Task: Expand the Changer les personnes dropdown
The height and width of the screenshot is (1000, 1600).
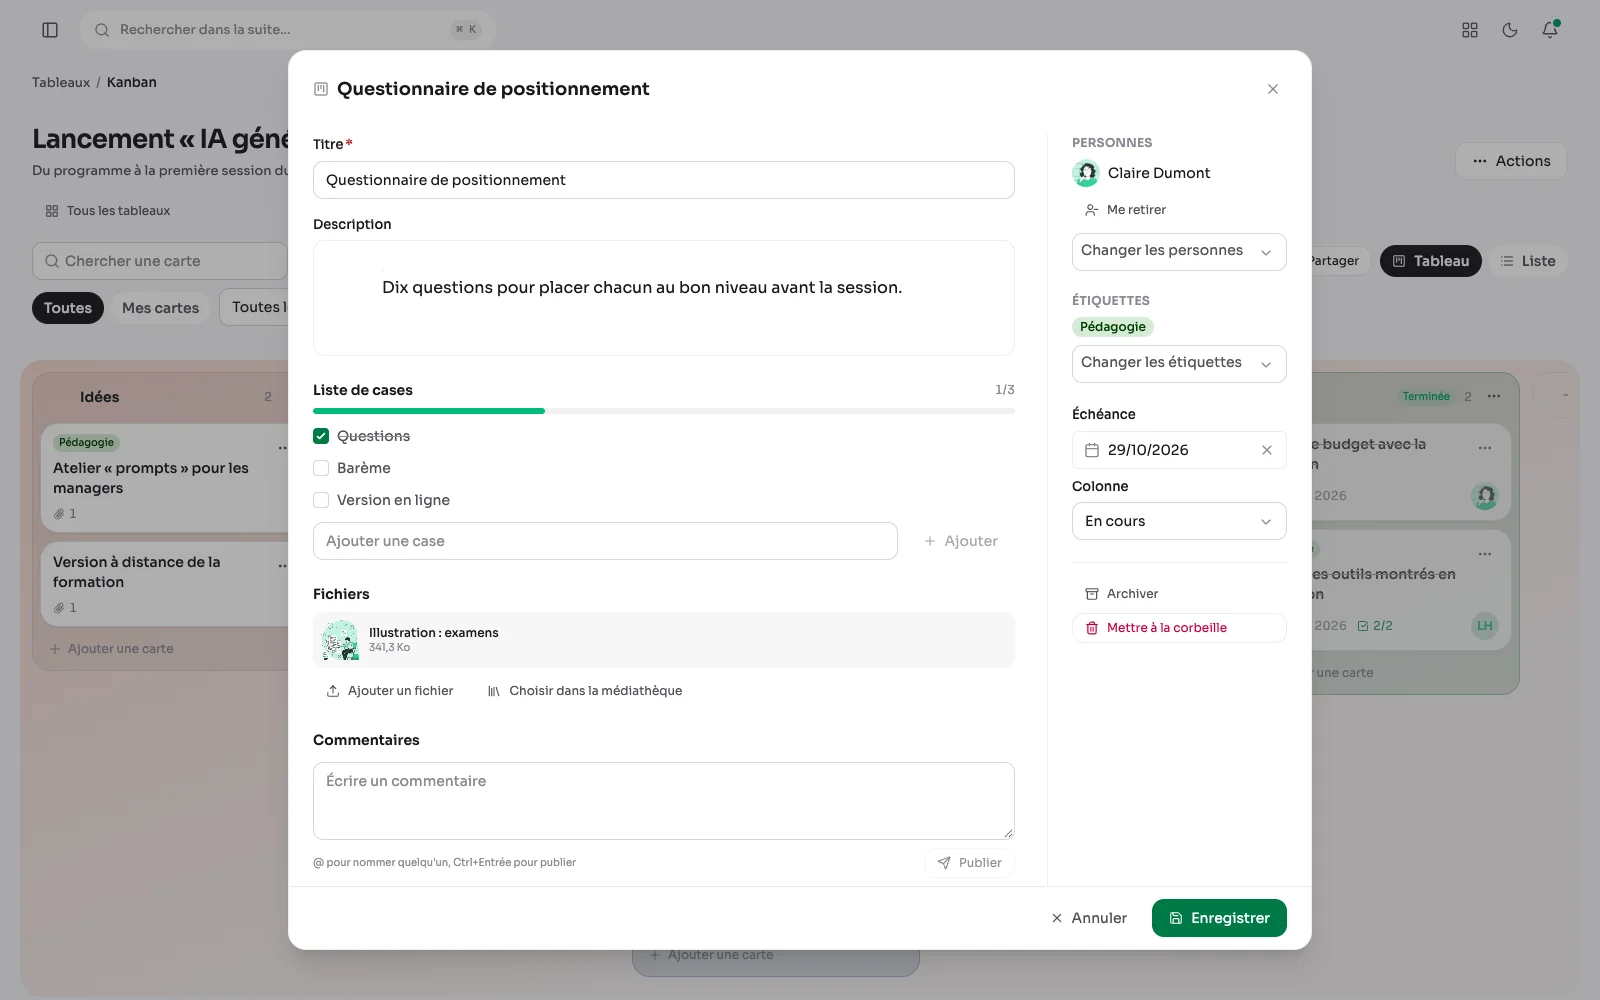Action: coord(1179,252)
